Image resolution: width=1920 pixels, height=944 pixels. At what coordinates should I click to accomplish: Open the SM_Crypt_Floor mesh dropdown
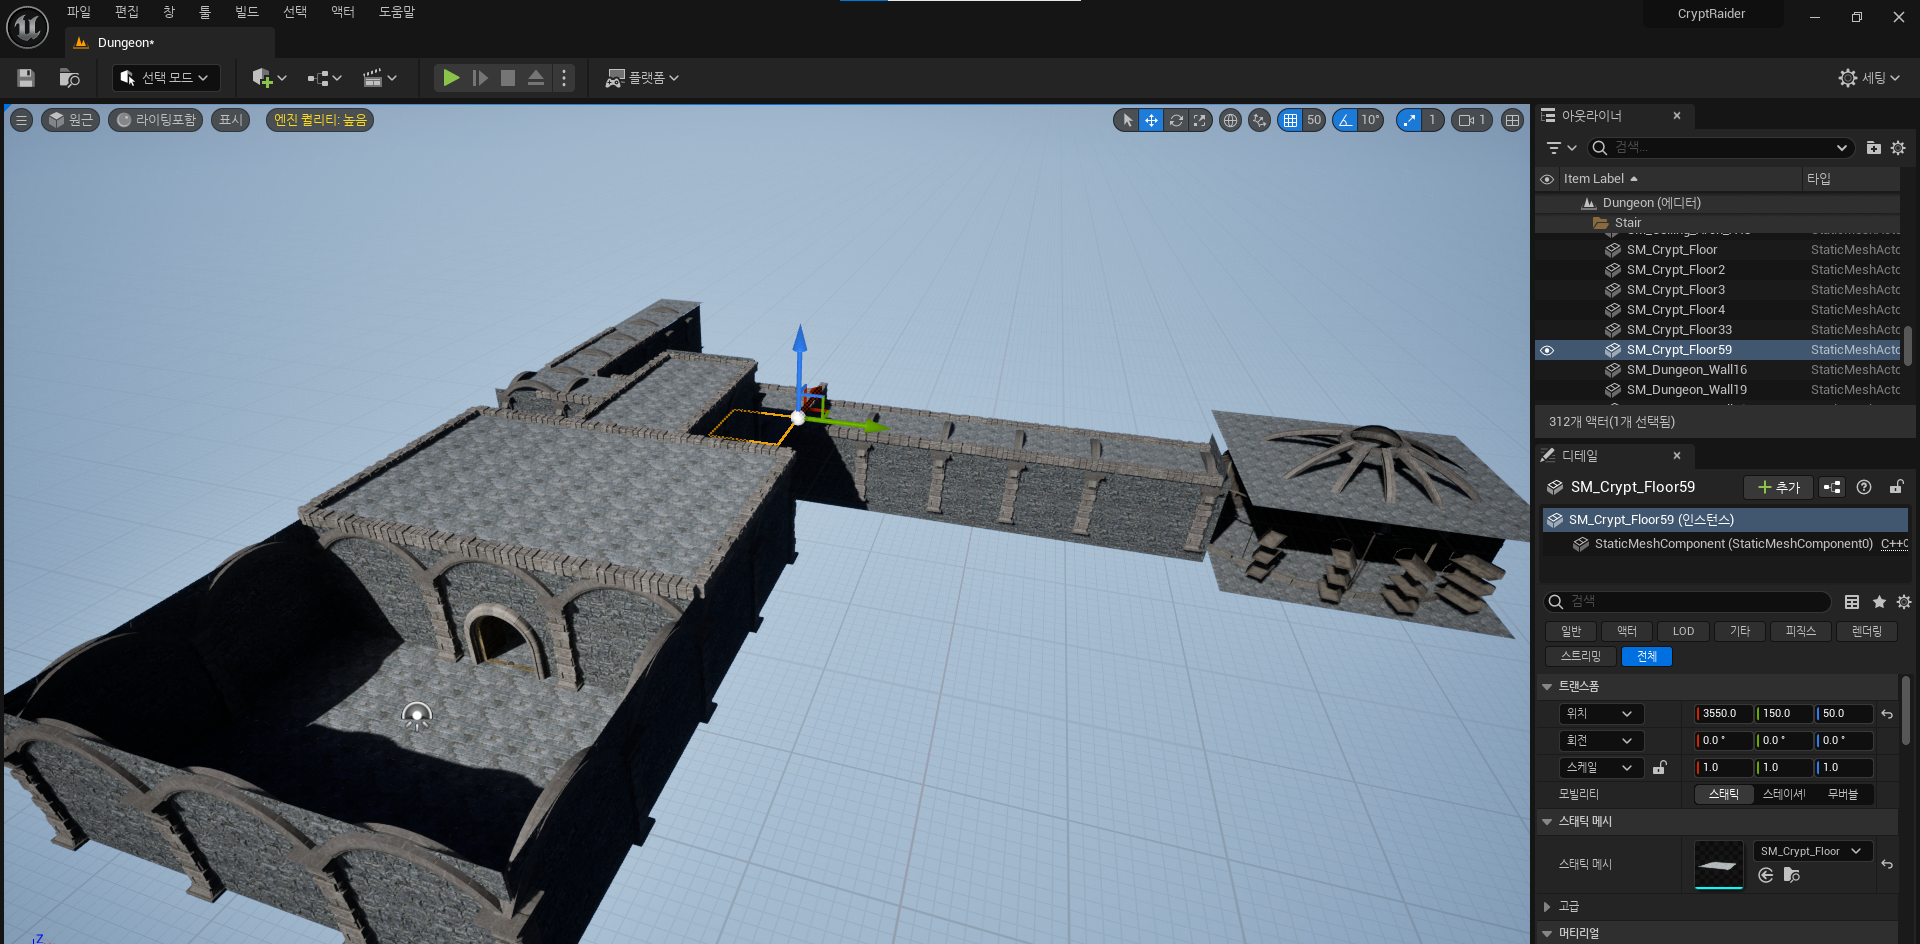tap(1813, 851)
